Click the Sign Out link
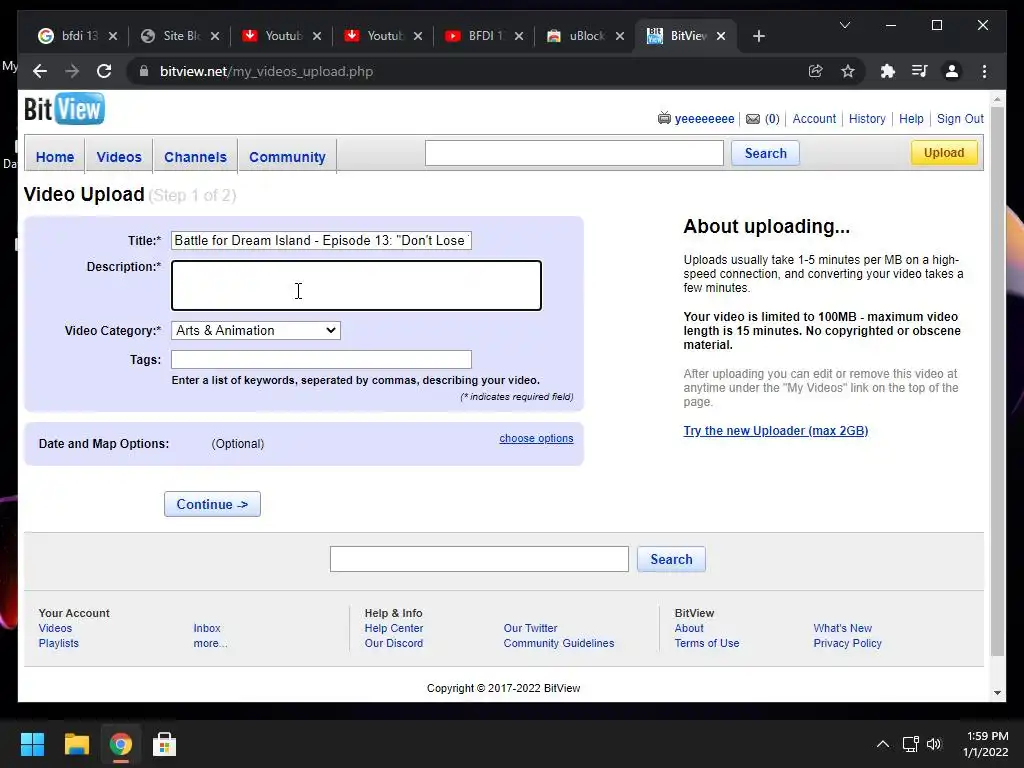Image resolution: width=1024 pixels, height=768 pixels. pos(960,119)
